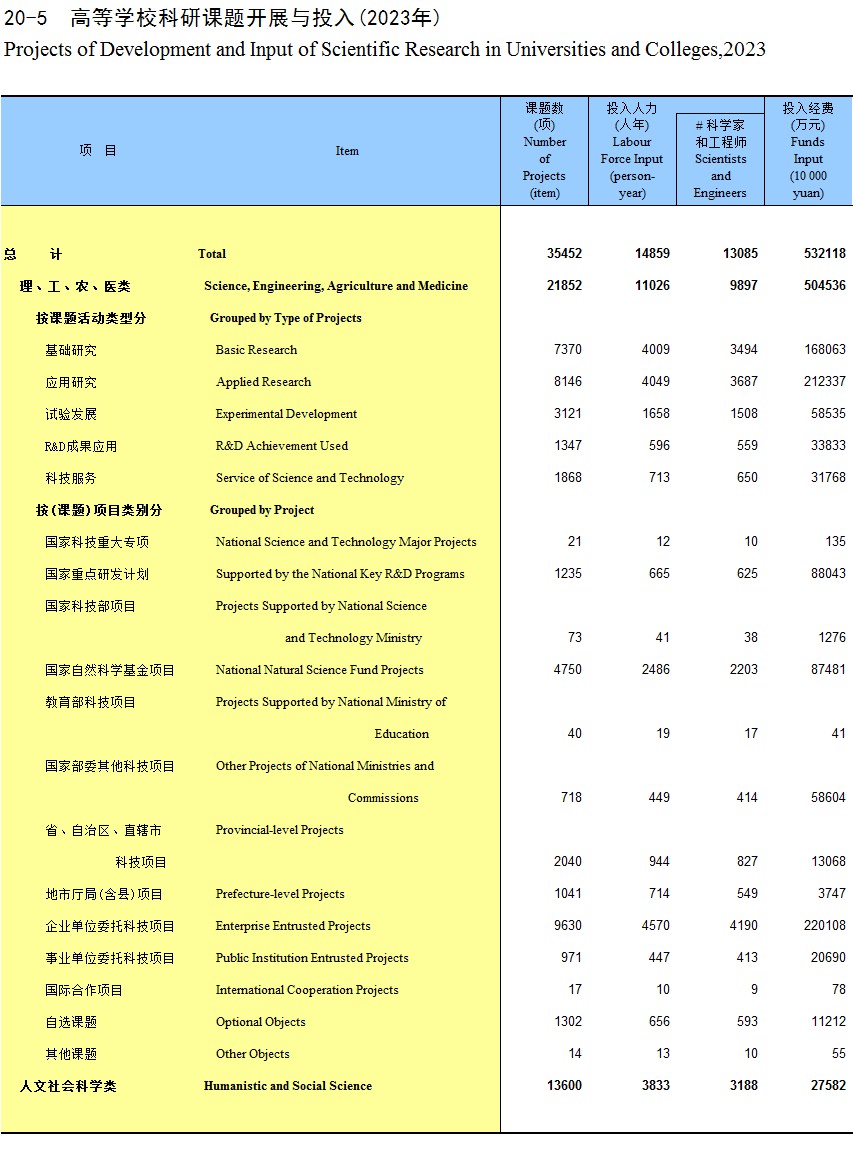Click 'National Science and Technology Major Projects'
This screenshot has height=1166, width=853.
pyautogui.click(x=346, y=542)
